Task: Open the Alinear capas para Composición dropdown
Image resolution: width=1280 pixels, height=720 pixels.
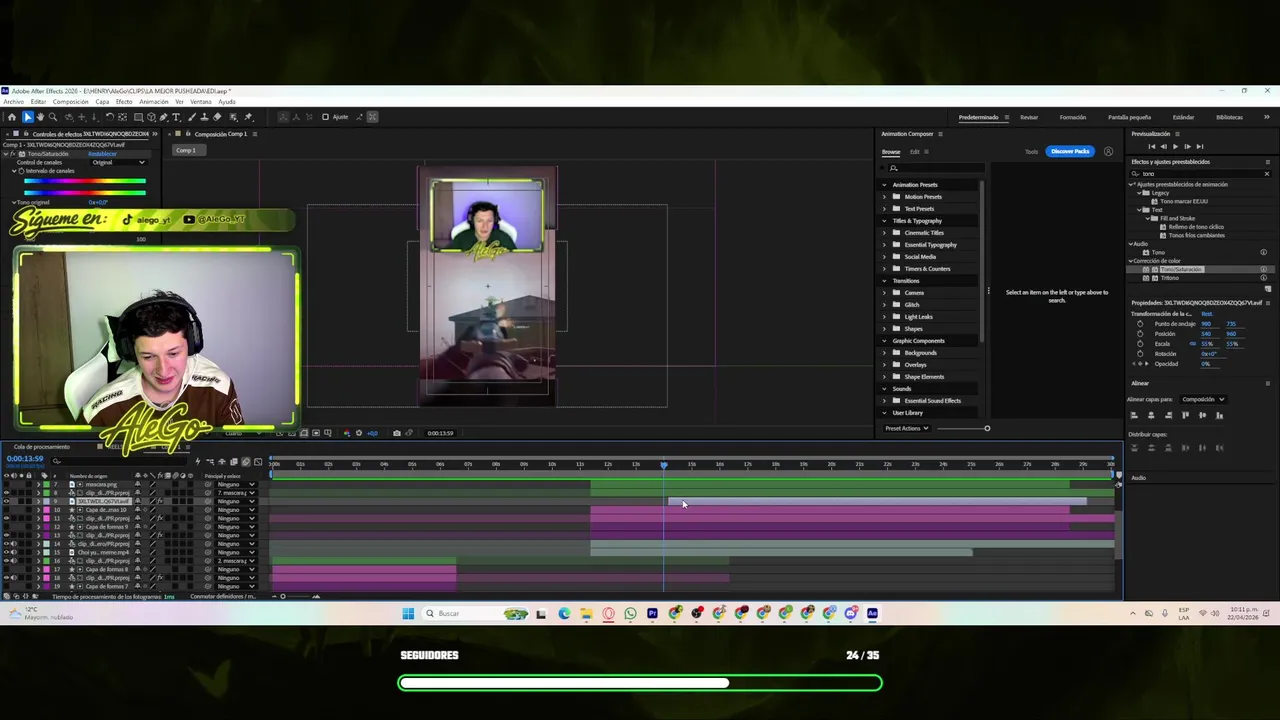Action: click(1204, 399)
